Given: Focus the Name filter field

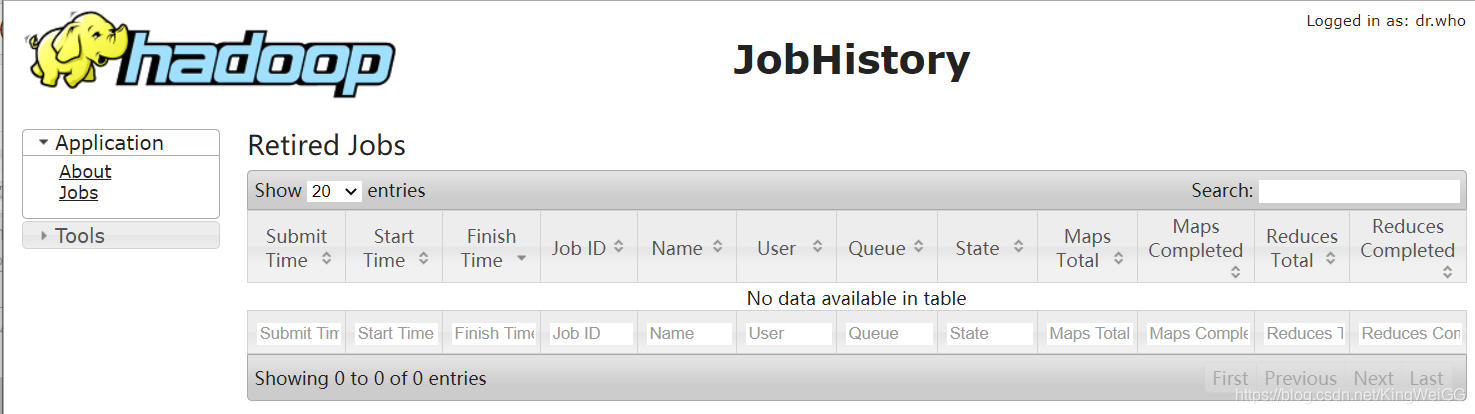Looking at the screenshot, I should [x=689, y=334].
